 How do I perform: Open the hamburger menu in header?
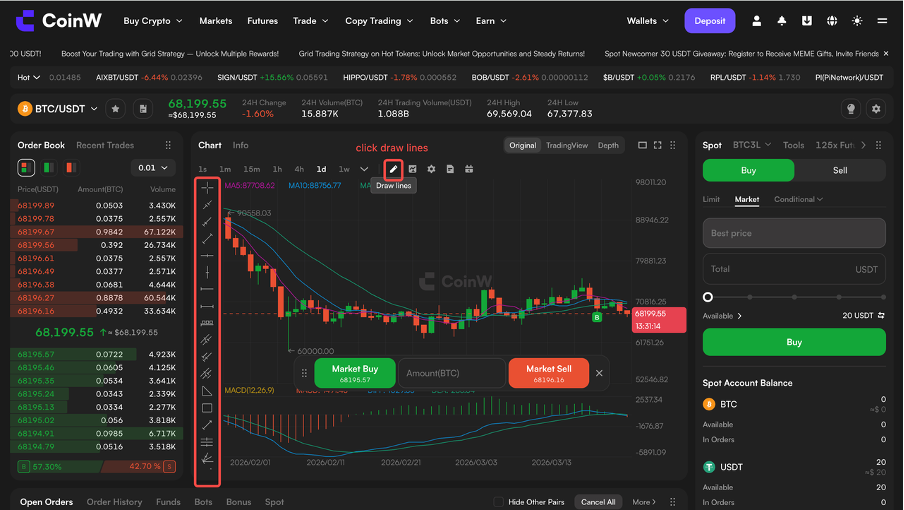coord(882,21)
